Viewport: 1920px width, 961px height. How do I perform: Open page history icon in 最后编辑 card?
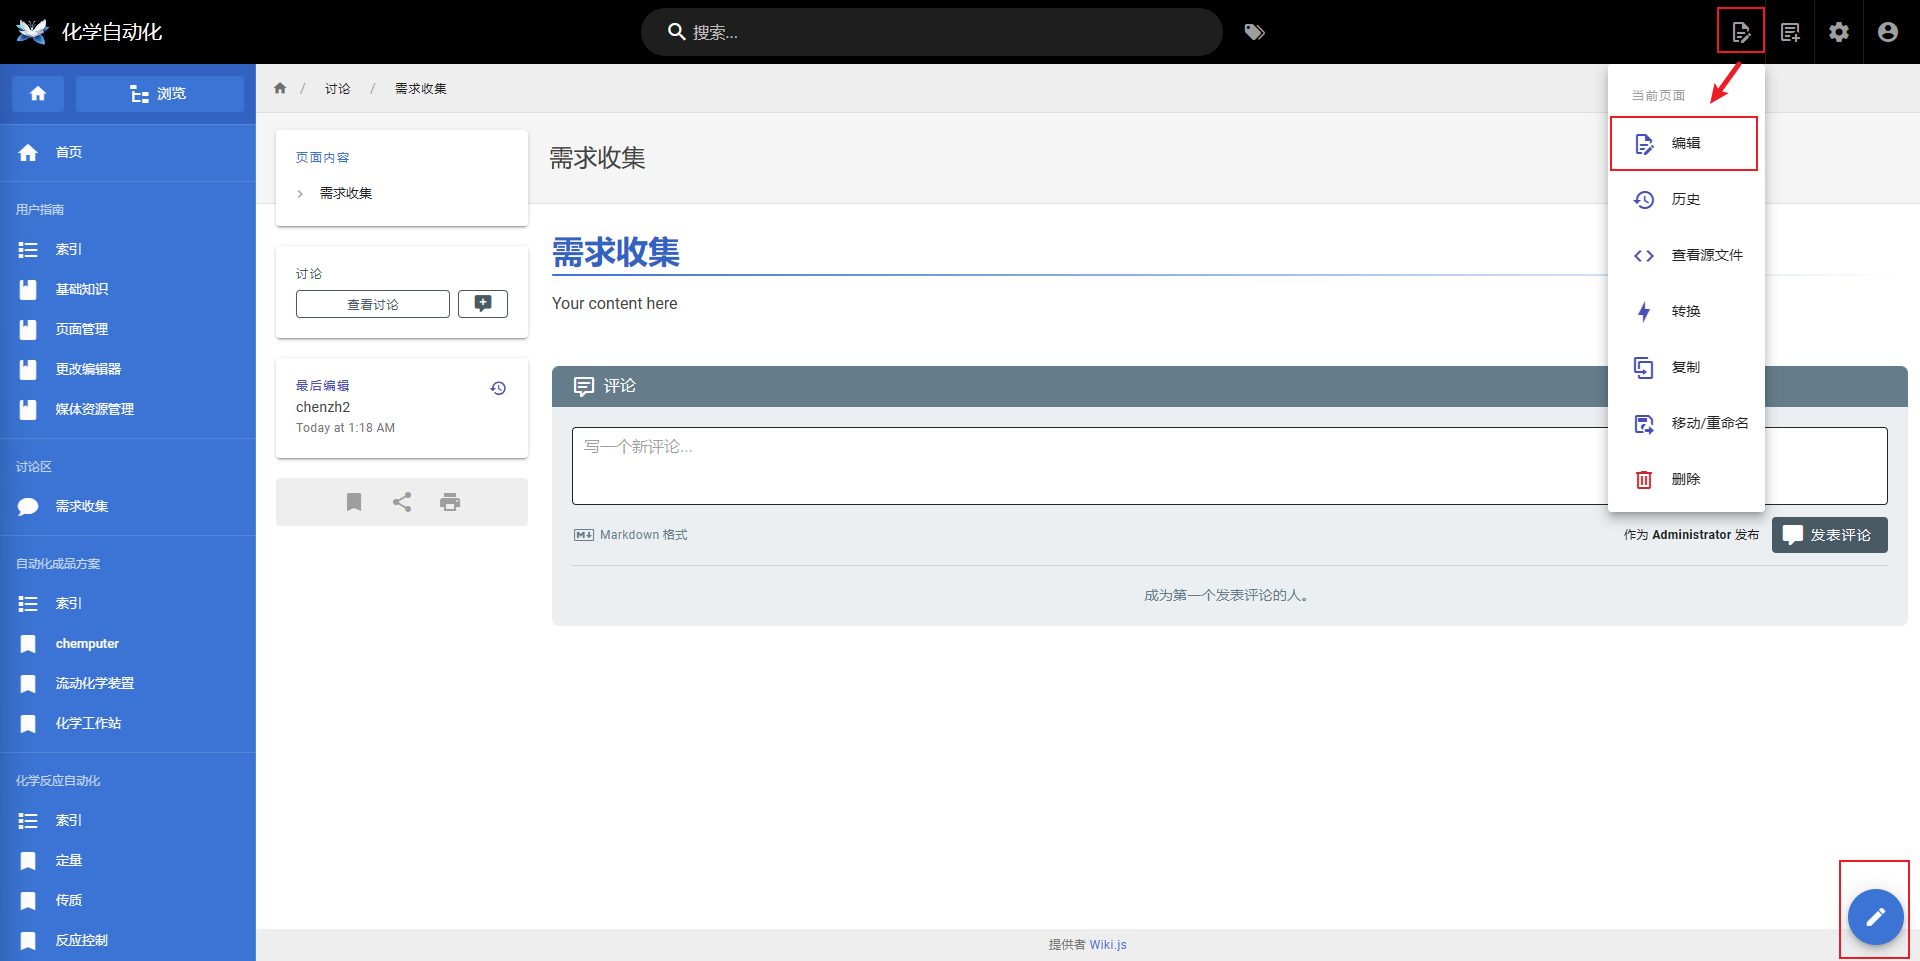[498, 388]
